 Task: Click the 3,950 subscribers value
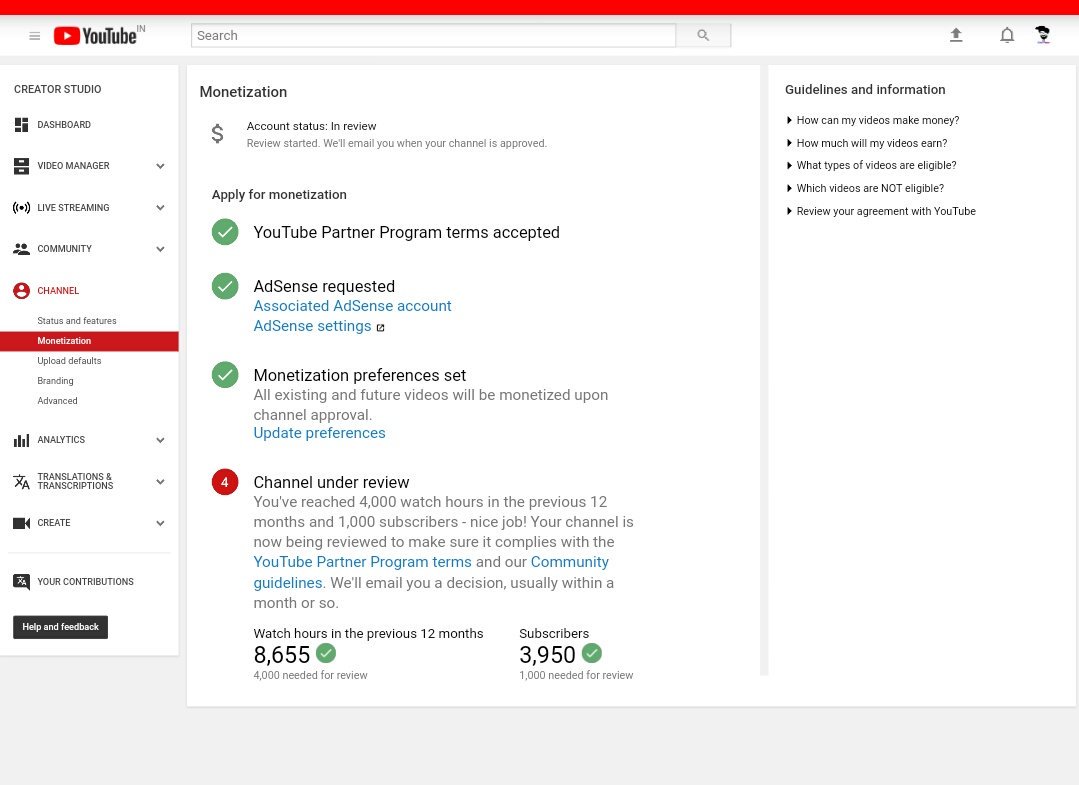point(547,654)
